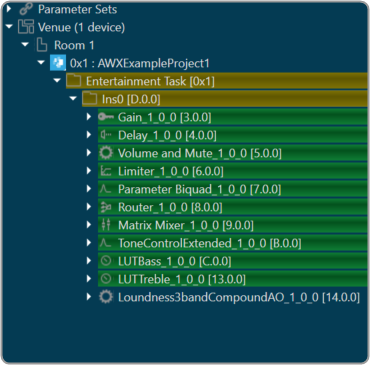This screenshot has width=370, height=365.
Task: Expand the Parameter Sets node
Action: (x=9, y=9)
